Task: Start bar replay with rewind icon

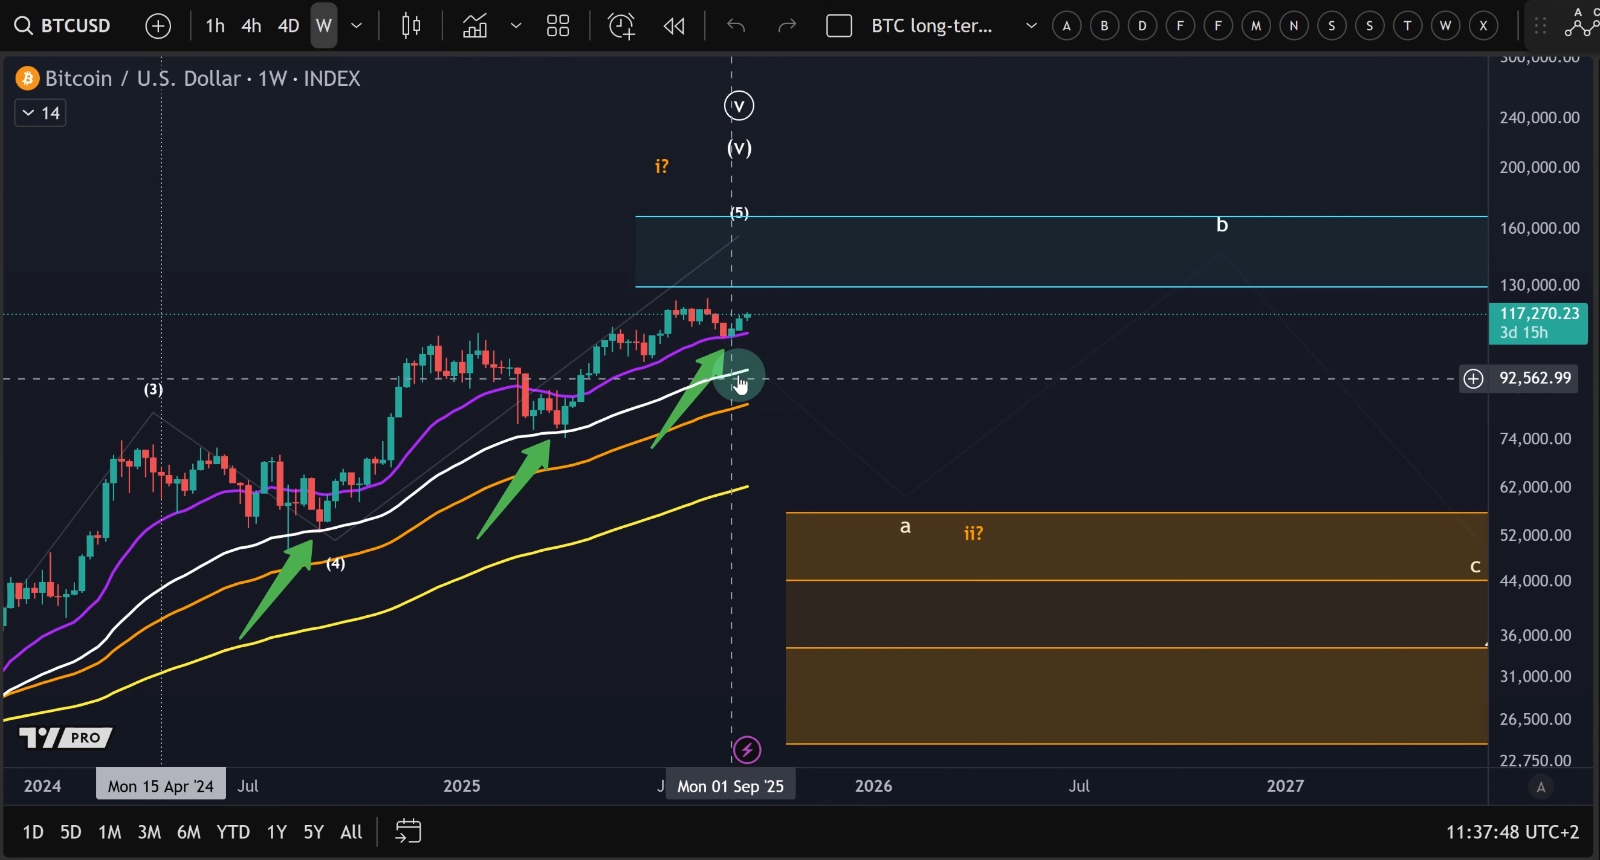Action: click(x=675, y=26)
